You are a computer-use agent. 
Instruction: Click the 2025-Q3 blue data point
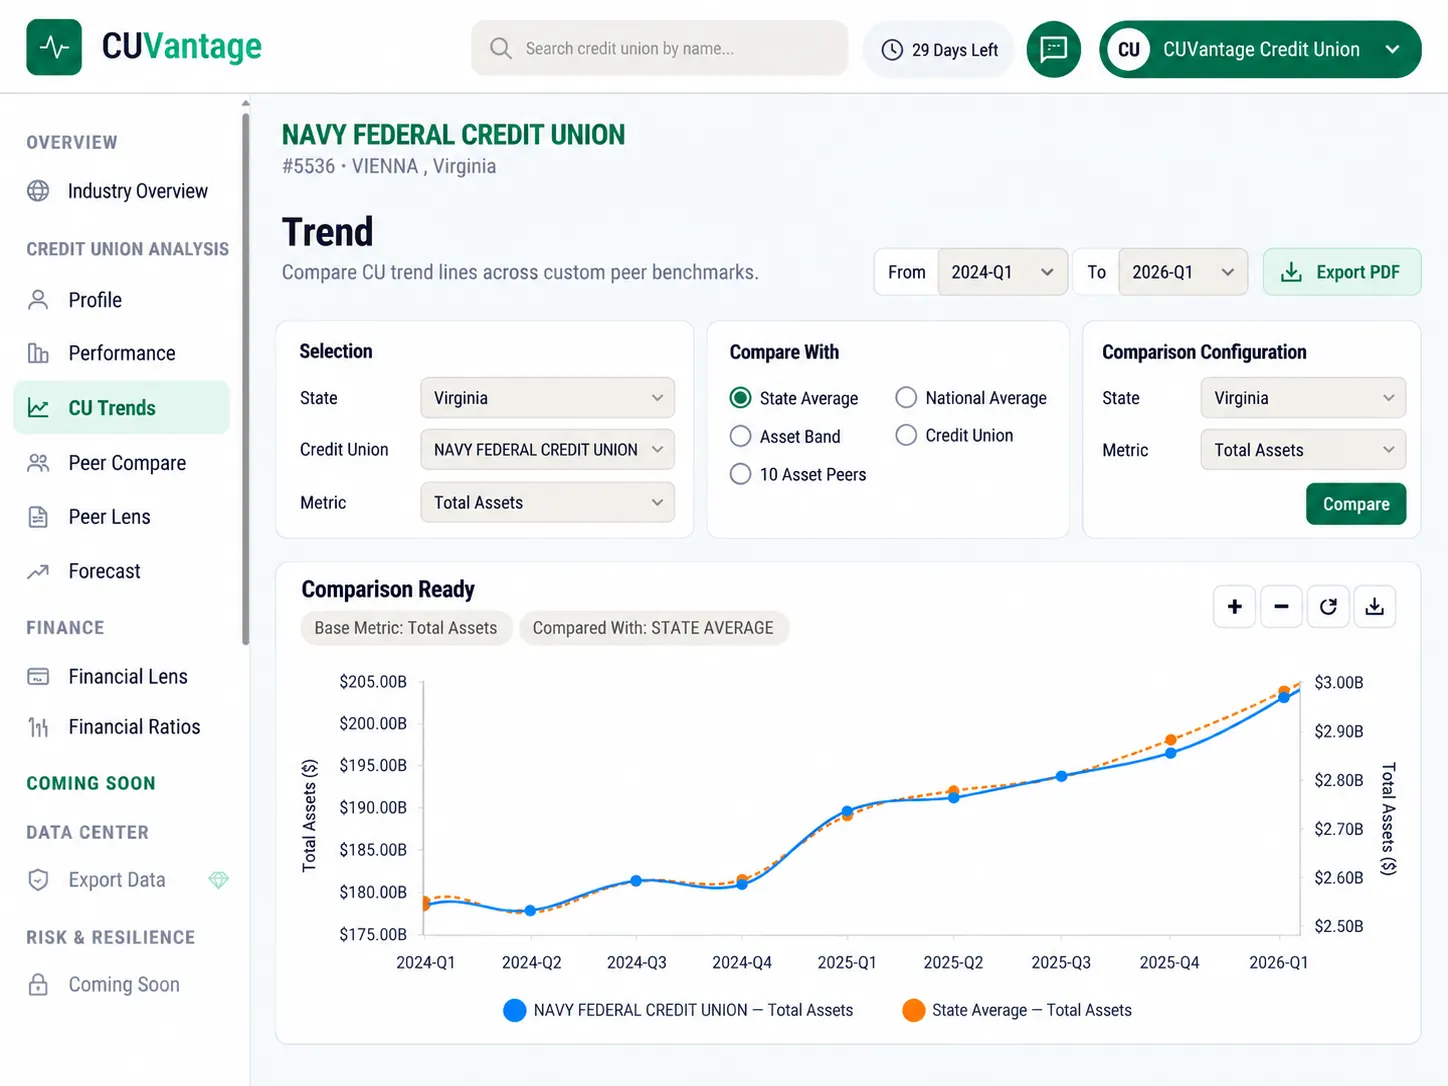(1061, 776)
